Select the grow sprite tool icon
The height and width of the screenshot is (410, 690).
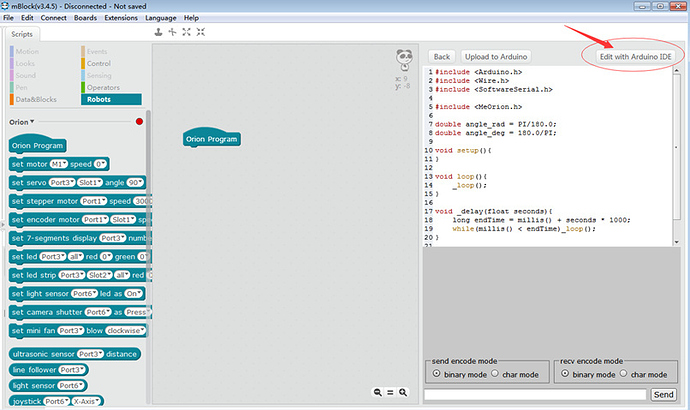[187, 32]
